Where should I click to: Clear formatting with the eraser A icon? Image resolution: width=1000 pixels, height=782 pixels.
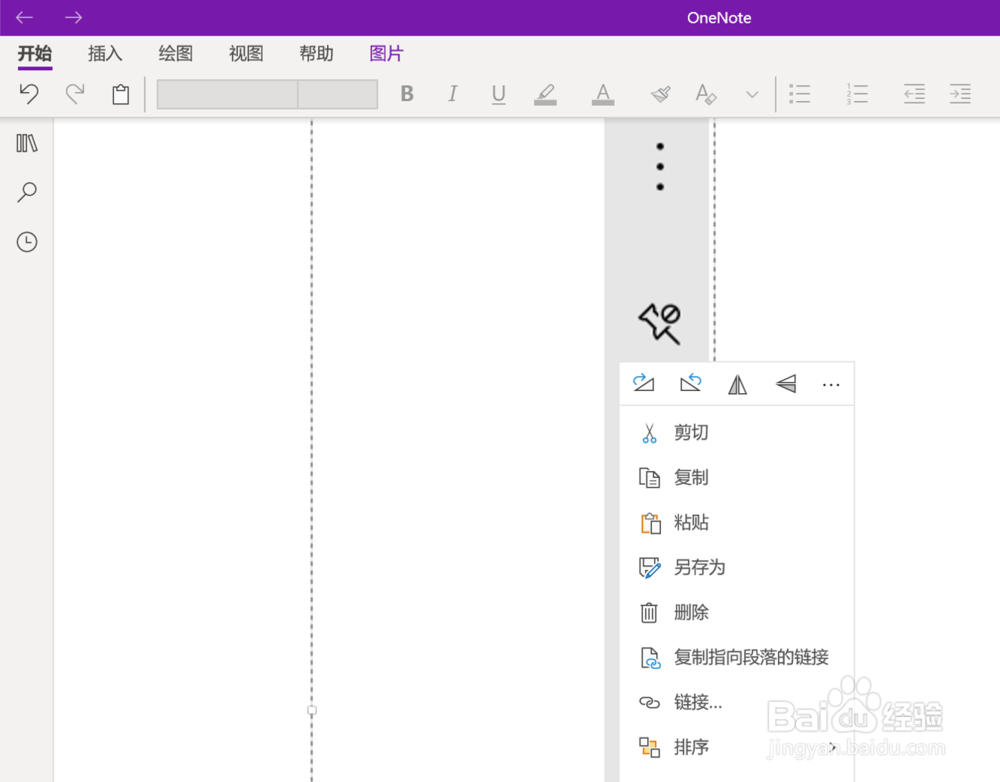(706, 94)
